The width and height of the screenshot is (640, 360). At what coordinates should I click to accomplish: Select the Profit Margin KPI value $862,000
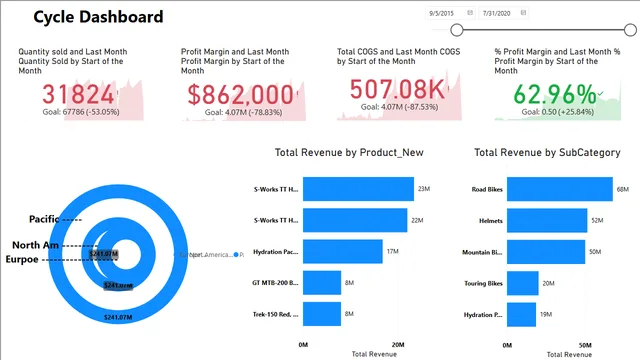(240, 95)
